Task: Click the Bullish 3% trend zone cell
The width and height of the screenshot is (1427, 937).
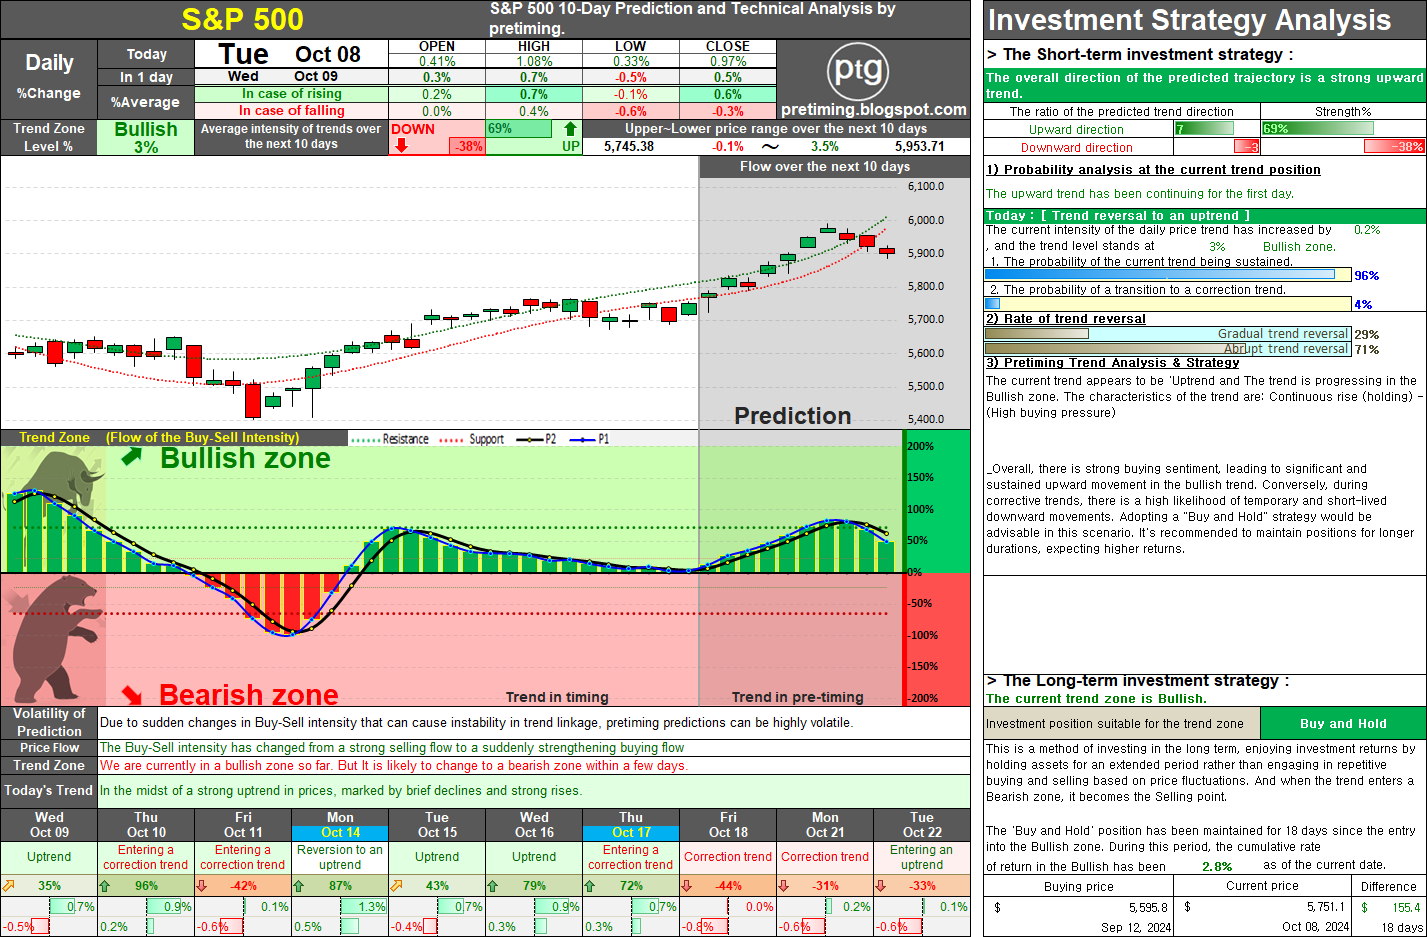Action: 146,137
